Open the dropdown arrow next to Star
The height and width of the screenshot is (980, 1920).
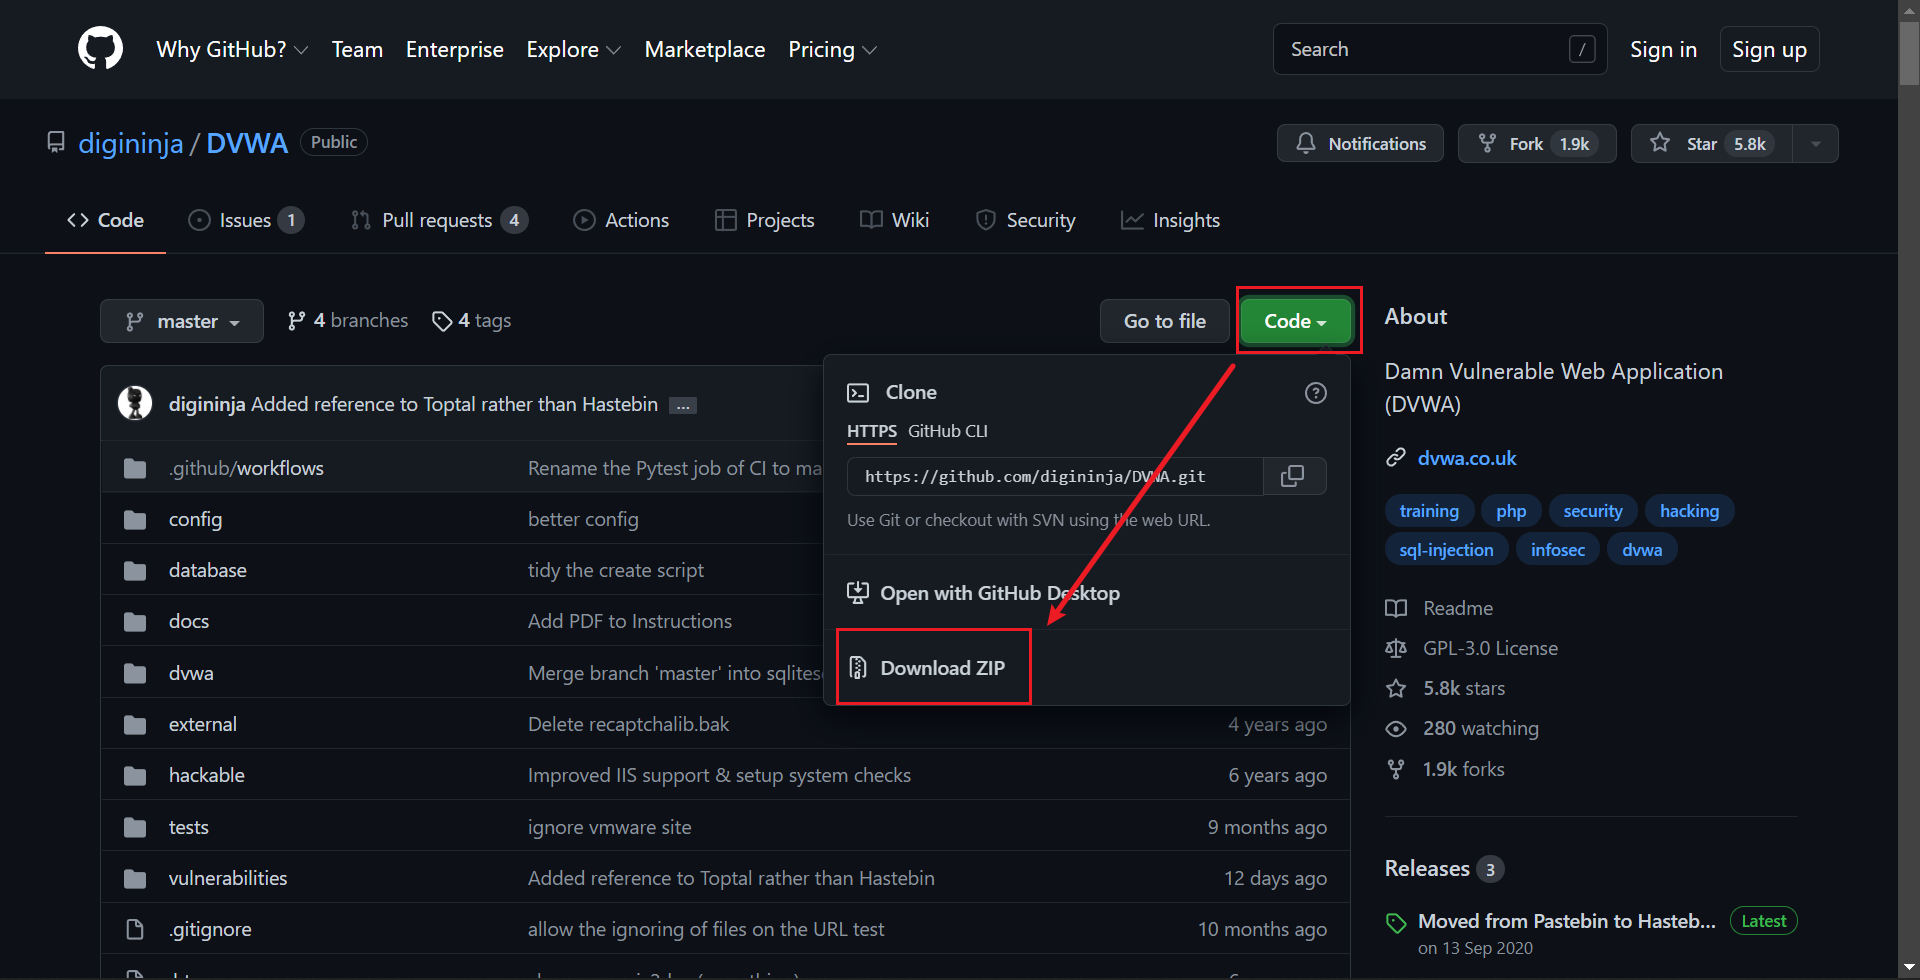coord(1816,143)
